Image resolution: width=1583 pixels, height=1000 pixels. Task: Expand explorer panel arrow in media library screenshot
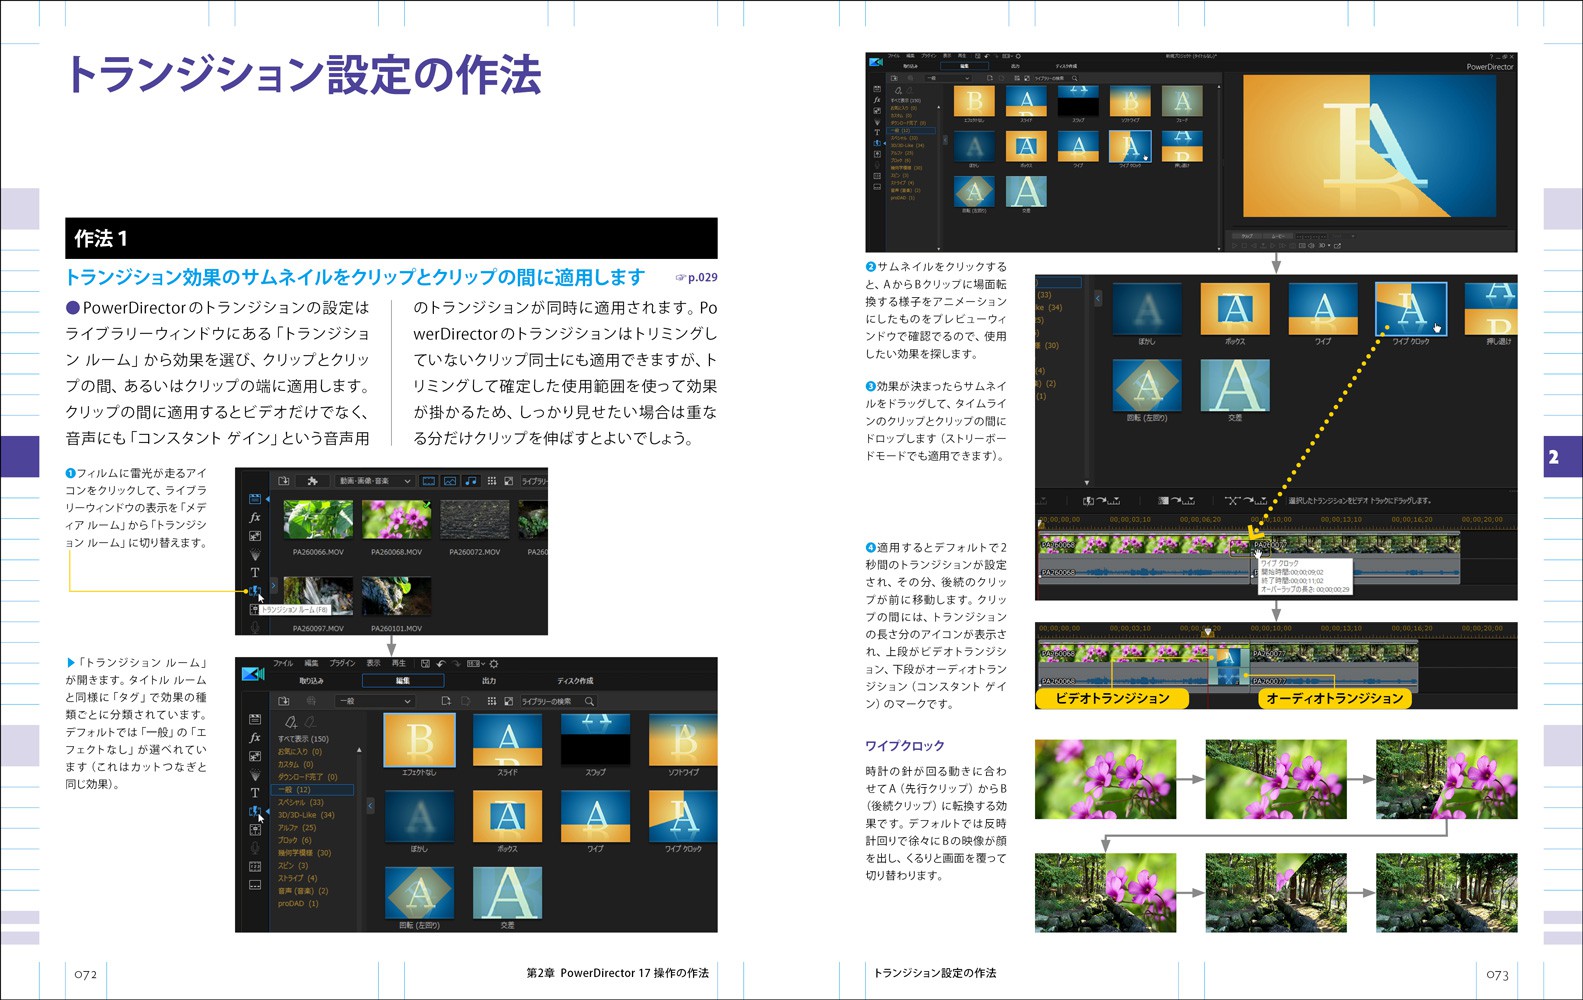coord(274,586)
